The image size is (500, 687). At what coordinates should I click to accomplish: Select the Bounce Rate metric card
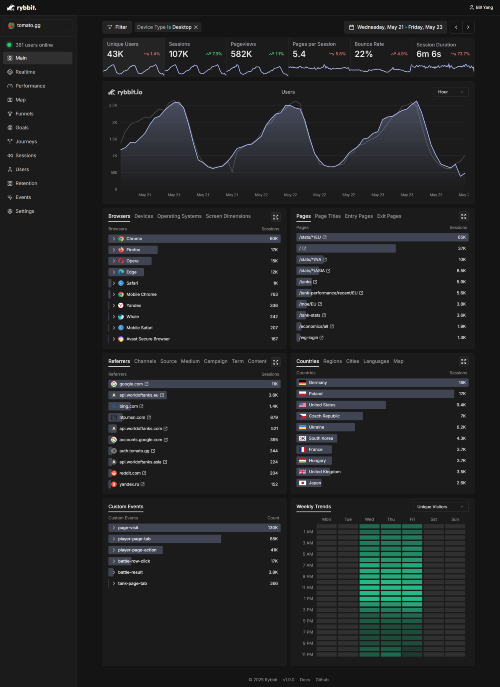(381, 57)
